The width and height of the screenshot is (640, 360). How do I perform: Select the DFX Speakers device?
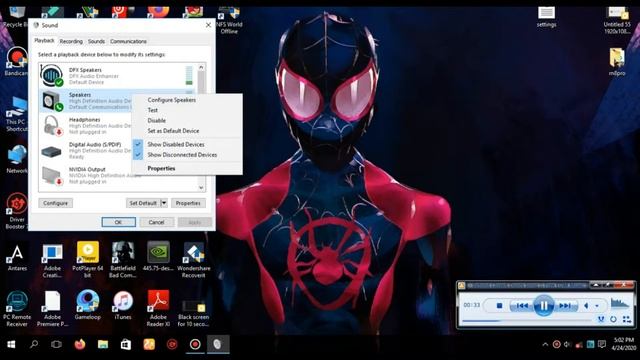point(118,76)
